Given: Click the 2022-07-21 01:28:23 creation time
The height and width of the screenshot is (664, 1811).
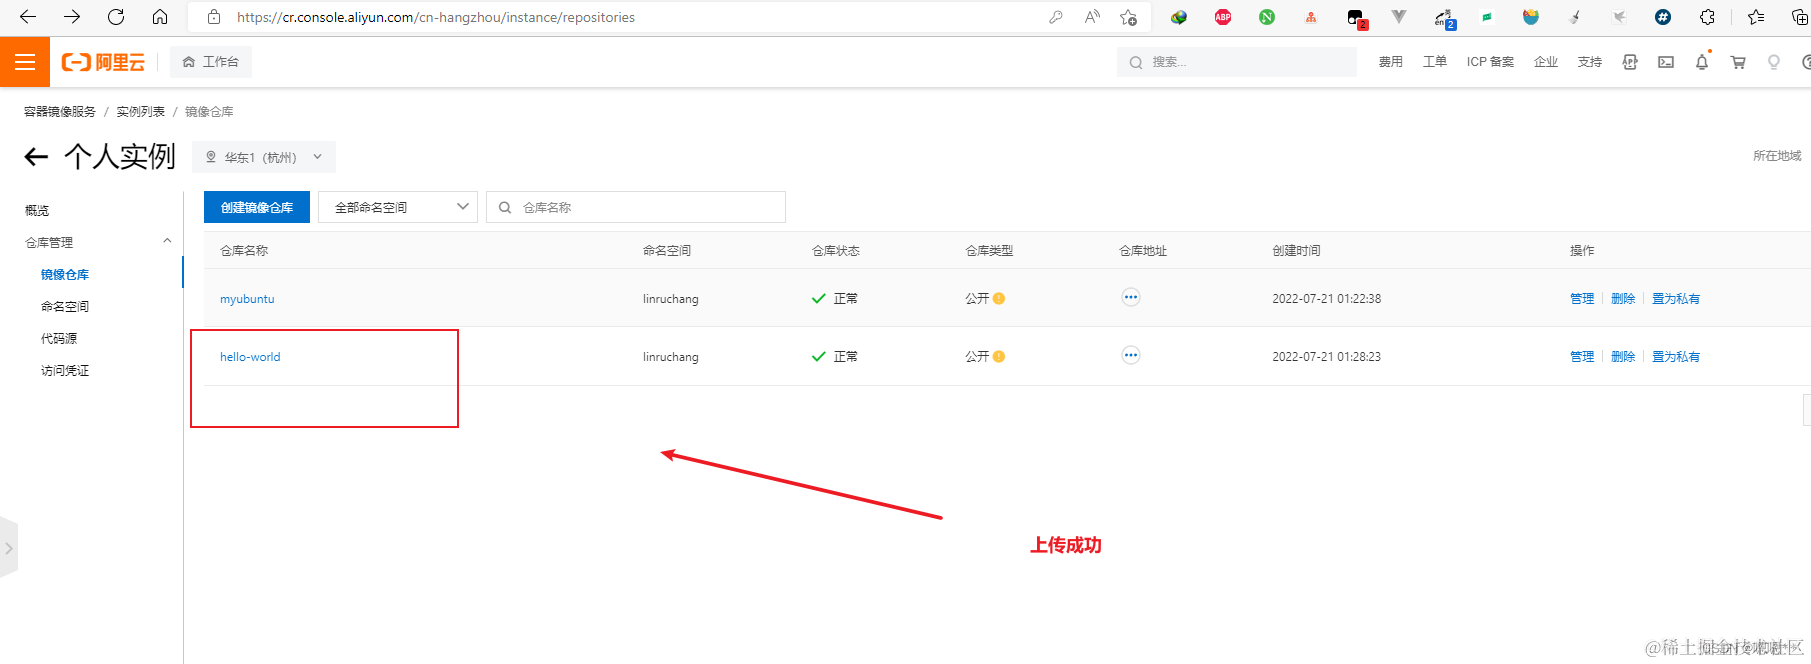Looking at the screenshot, I should (x=1326, y=357).
